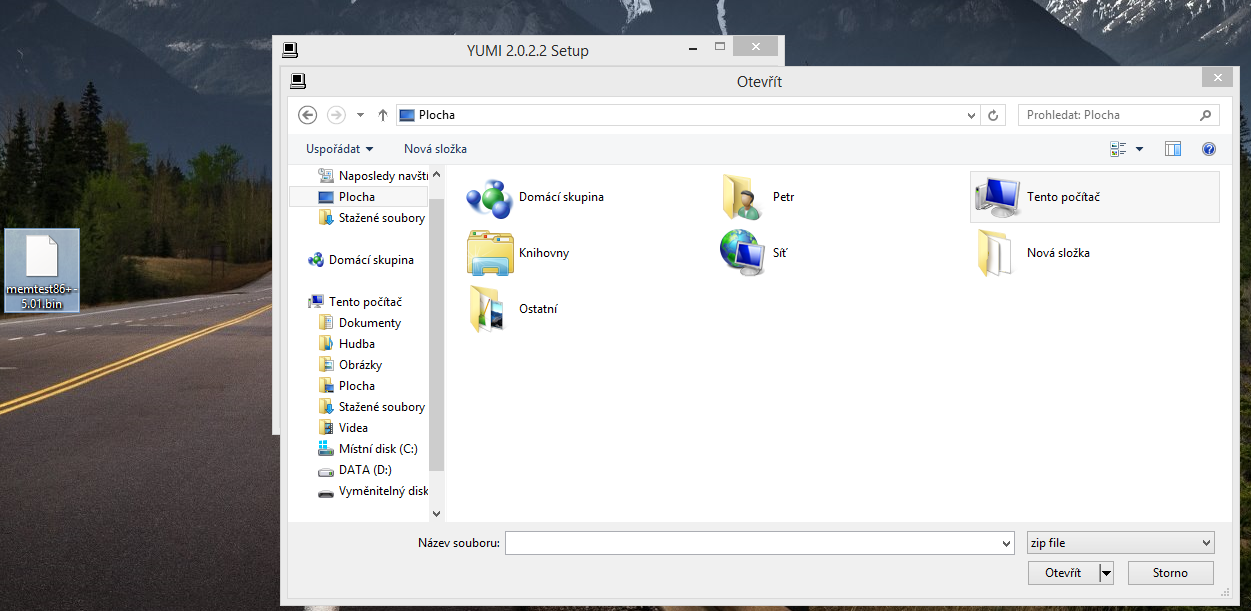
Task: Change the view with the view icon
Action: (1118, 149)
